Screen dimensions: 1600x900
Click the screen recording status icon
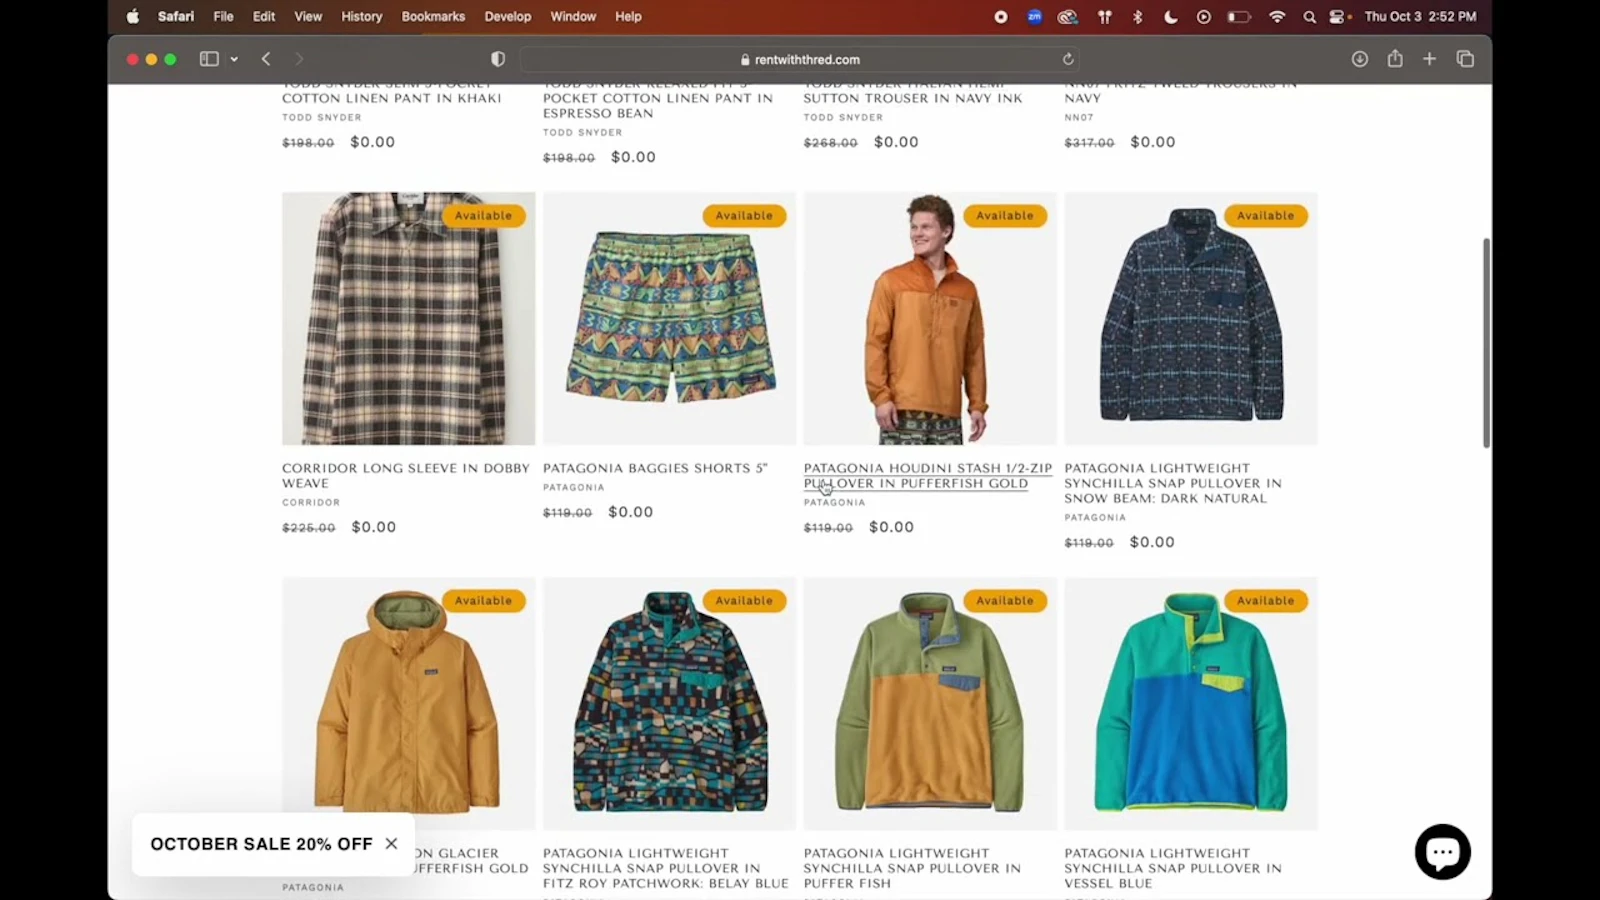[x=1001, y=16]
